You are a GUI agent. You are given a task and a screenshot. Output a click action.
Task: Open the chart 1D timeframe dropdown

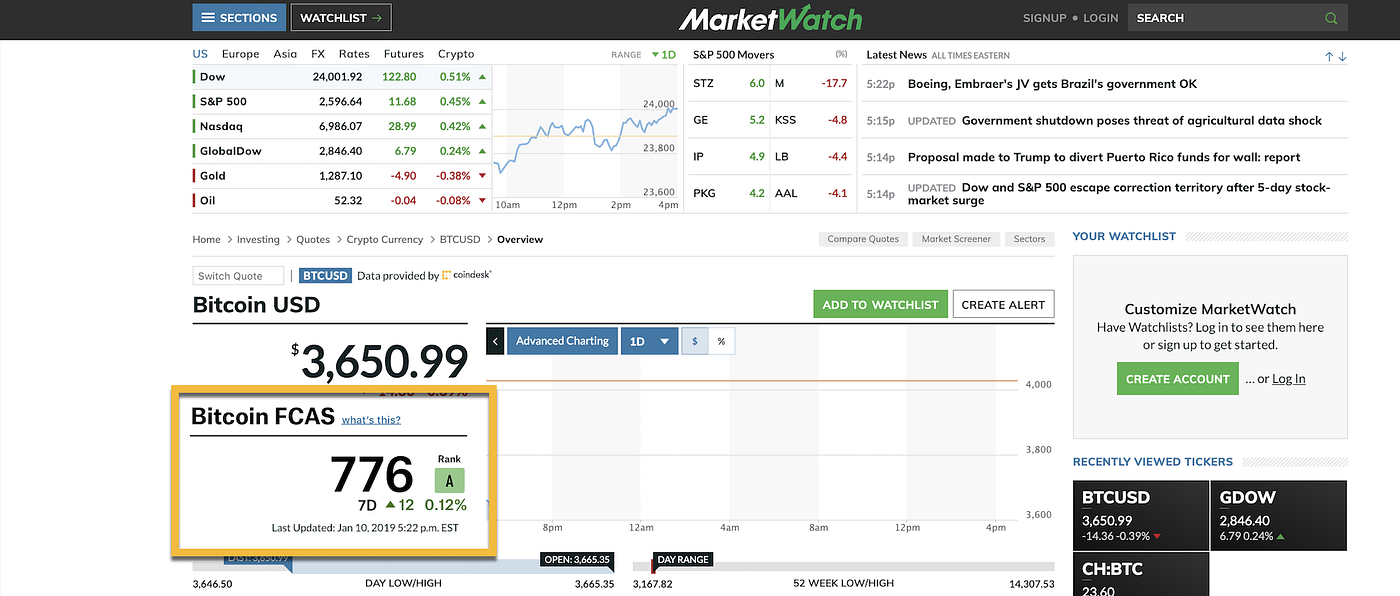coord(649,341)
